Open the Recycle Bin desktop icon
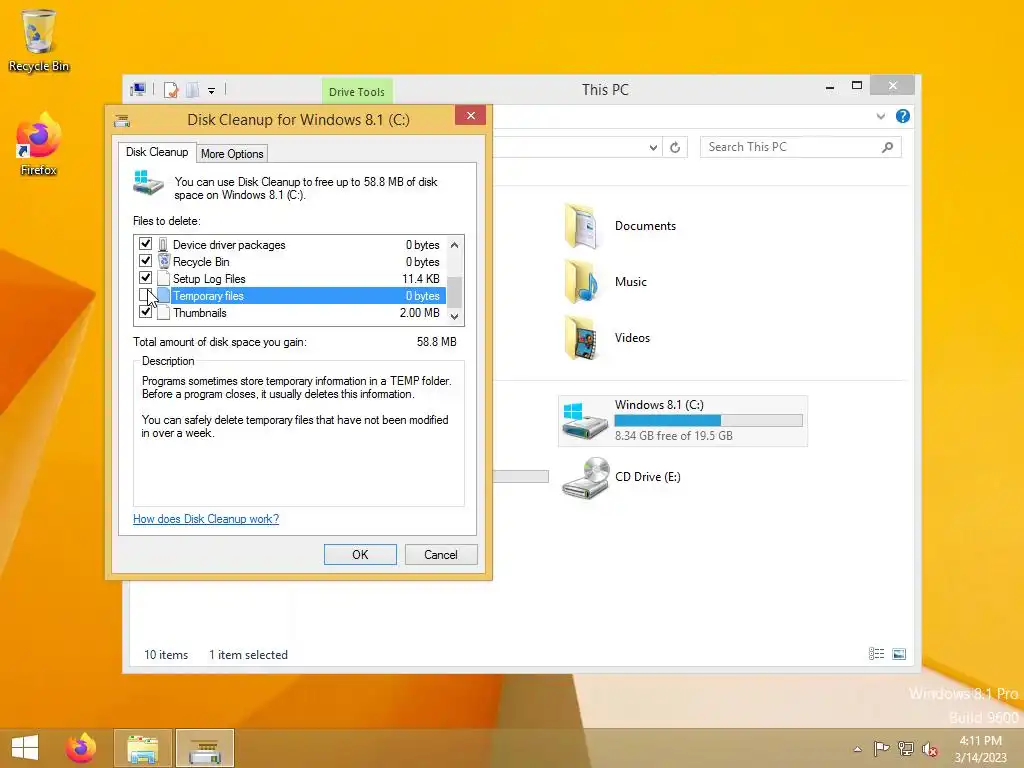The height and width of the screenshot is (768, 1024). [39, 40]
